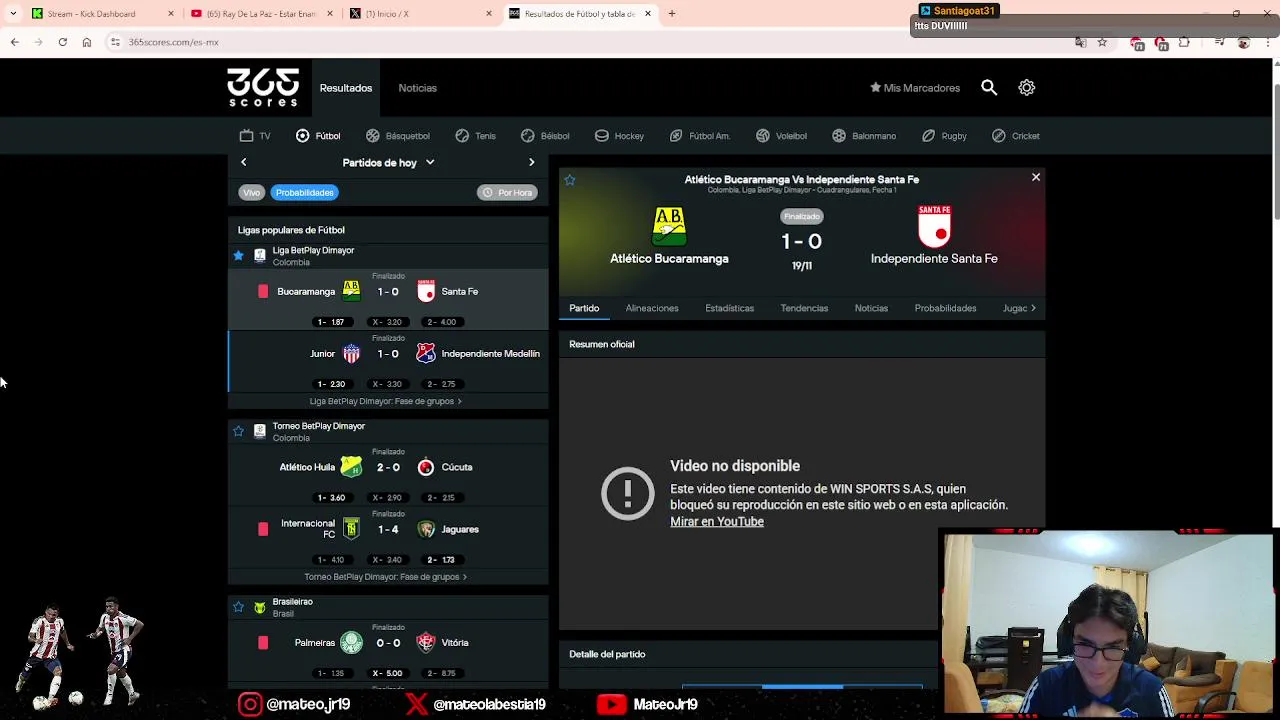Click the Junior team crest
The width and height of the screenshot is (1280, 720).
[351, 353]
